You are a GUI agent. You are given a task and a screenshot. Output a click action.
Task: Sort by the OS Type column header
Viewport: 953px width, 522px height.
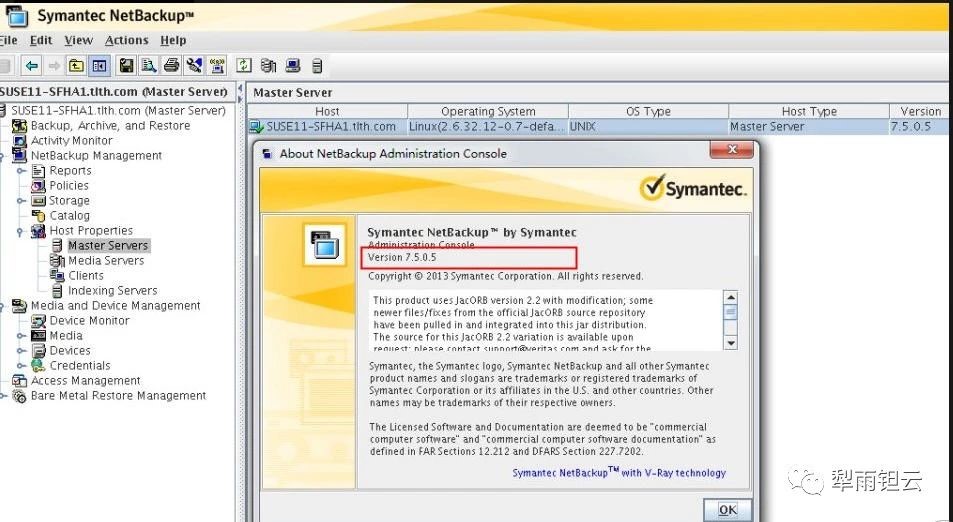tap(649, 111)
